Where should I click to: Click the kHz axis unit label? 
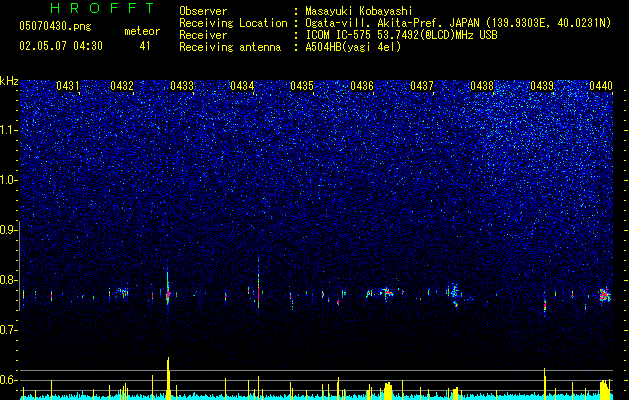tap(9, 81)
